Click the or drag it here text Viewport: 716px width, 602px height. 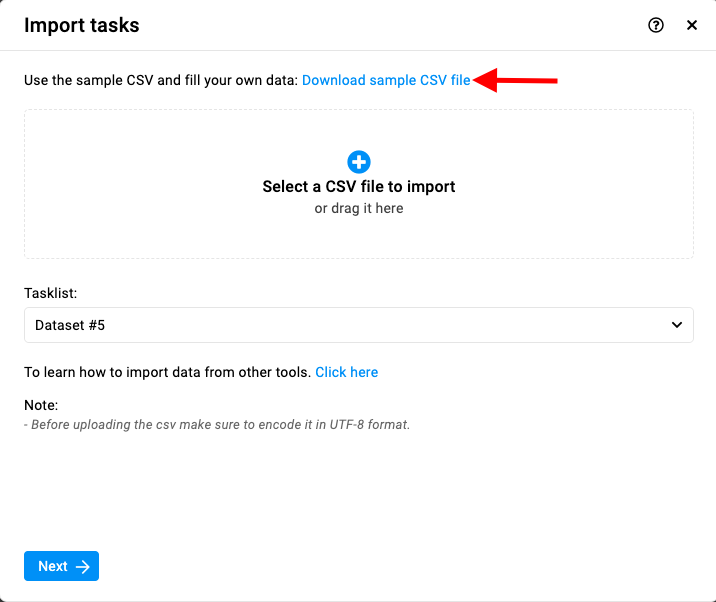tap(358, 208)
